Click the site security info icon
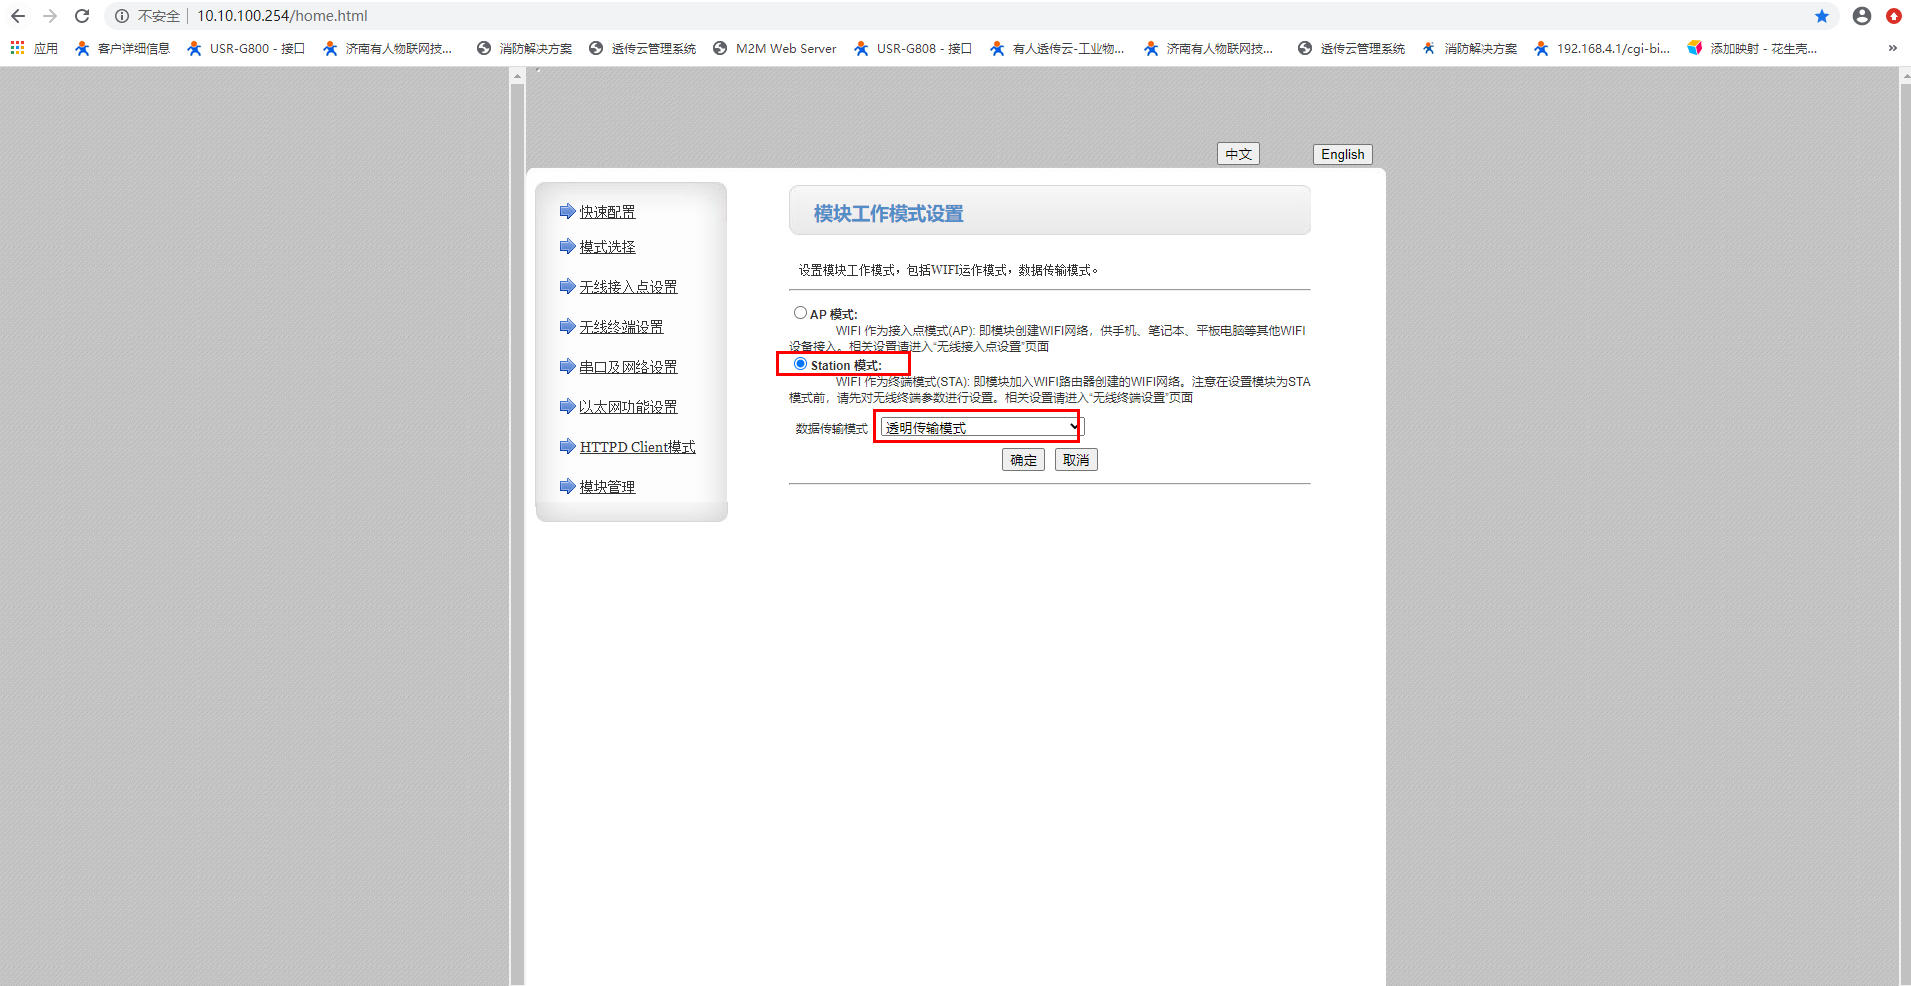 coord(122,16)
